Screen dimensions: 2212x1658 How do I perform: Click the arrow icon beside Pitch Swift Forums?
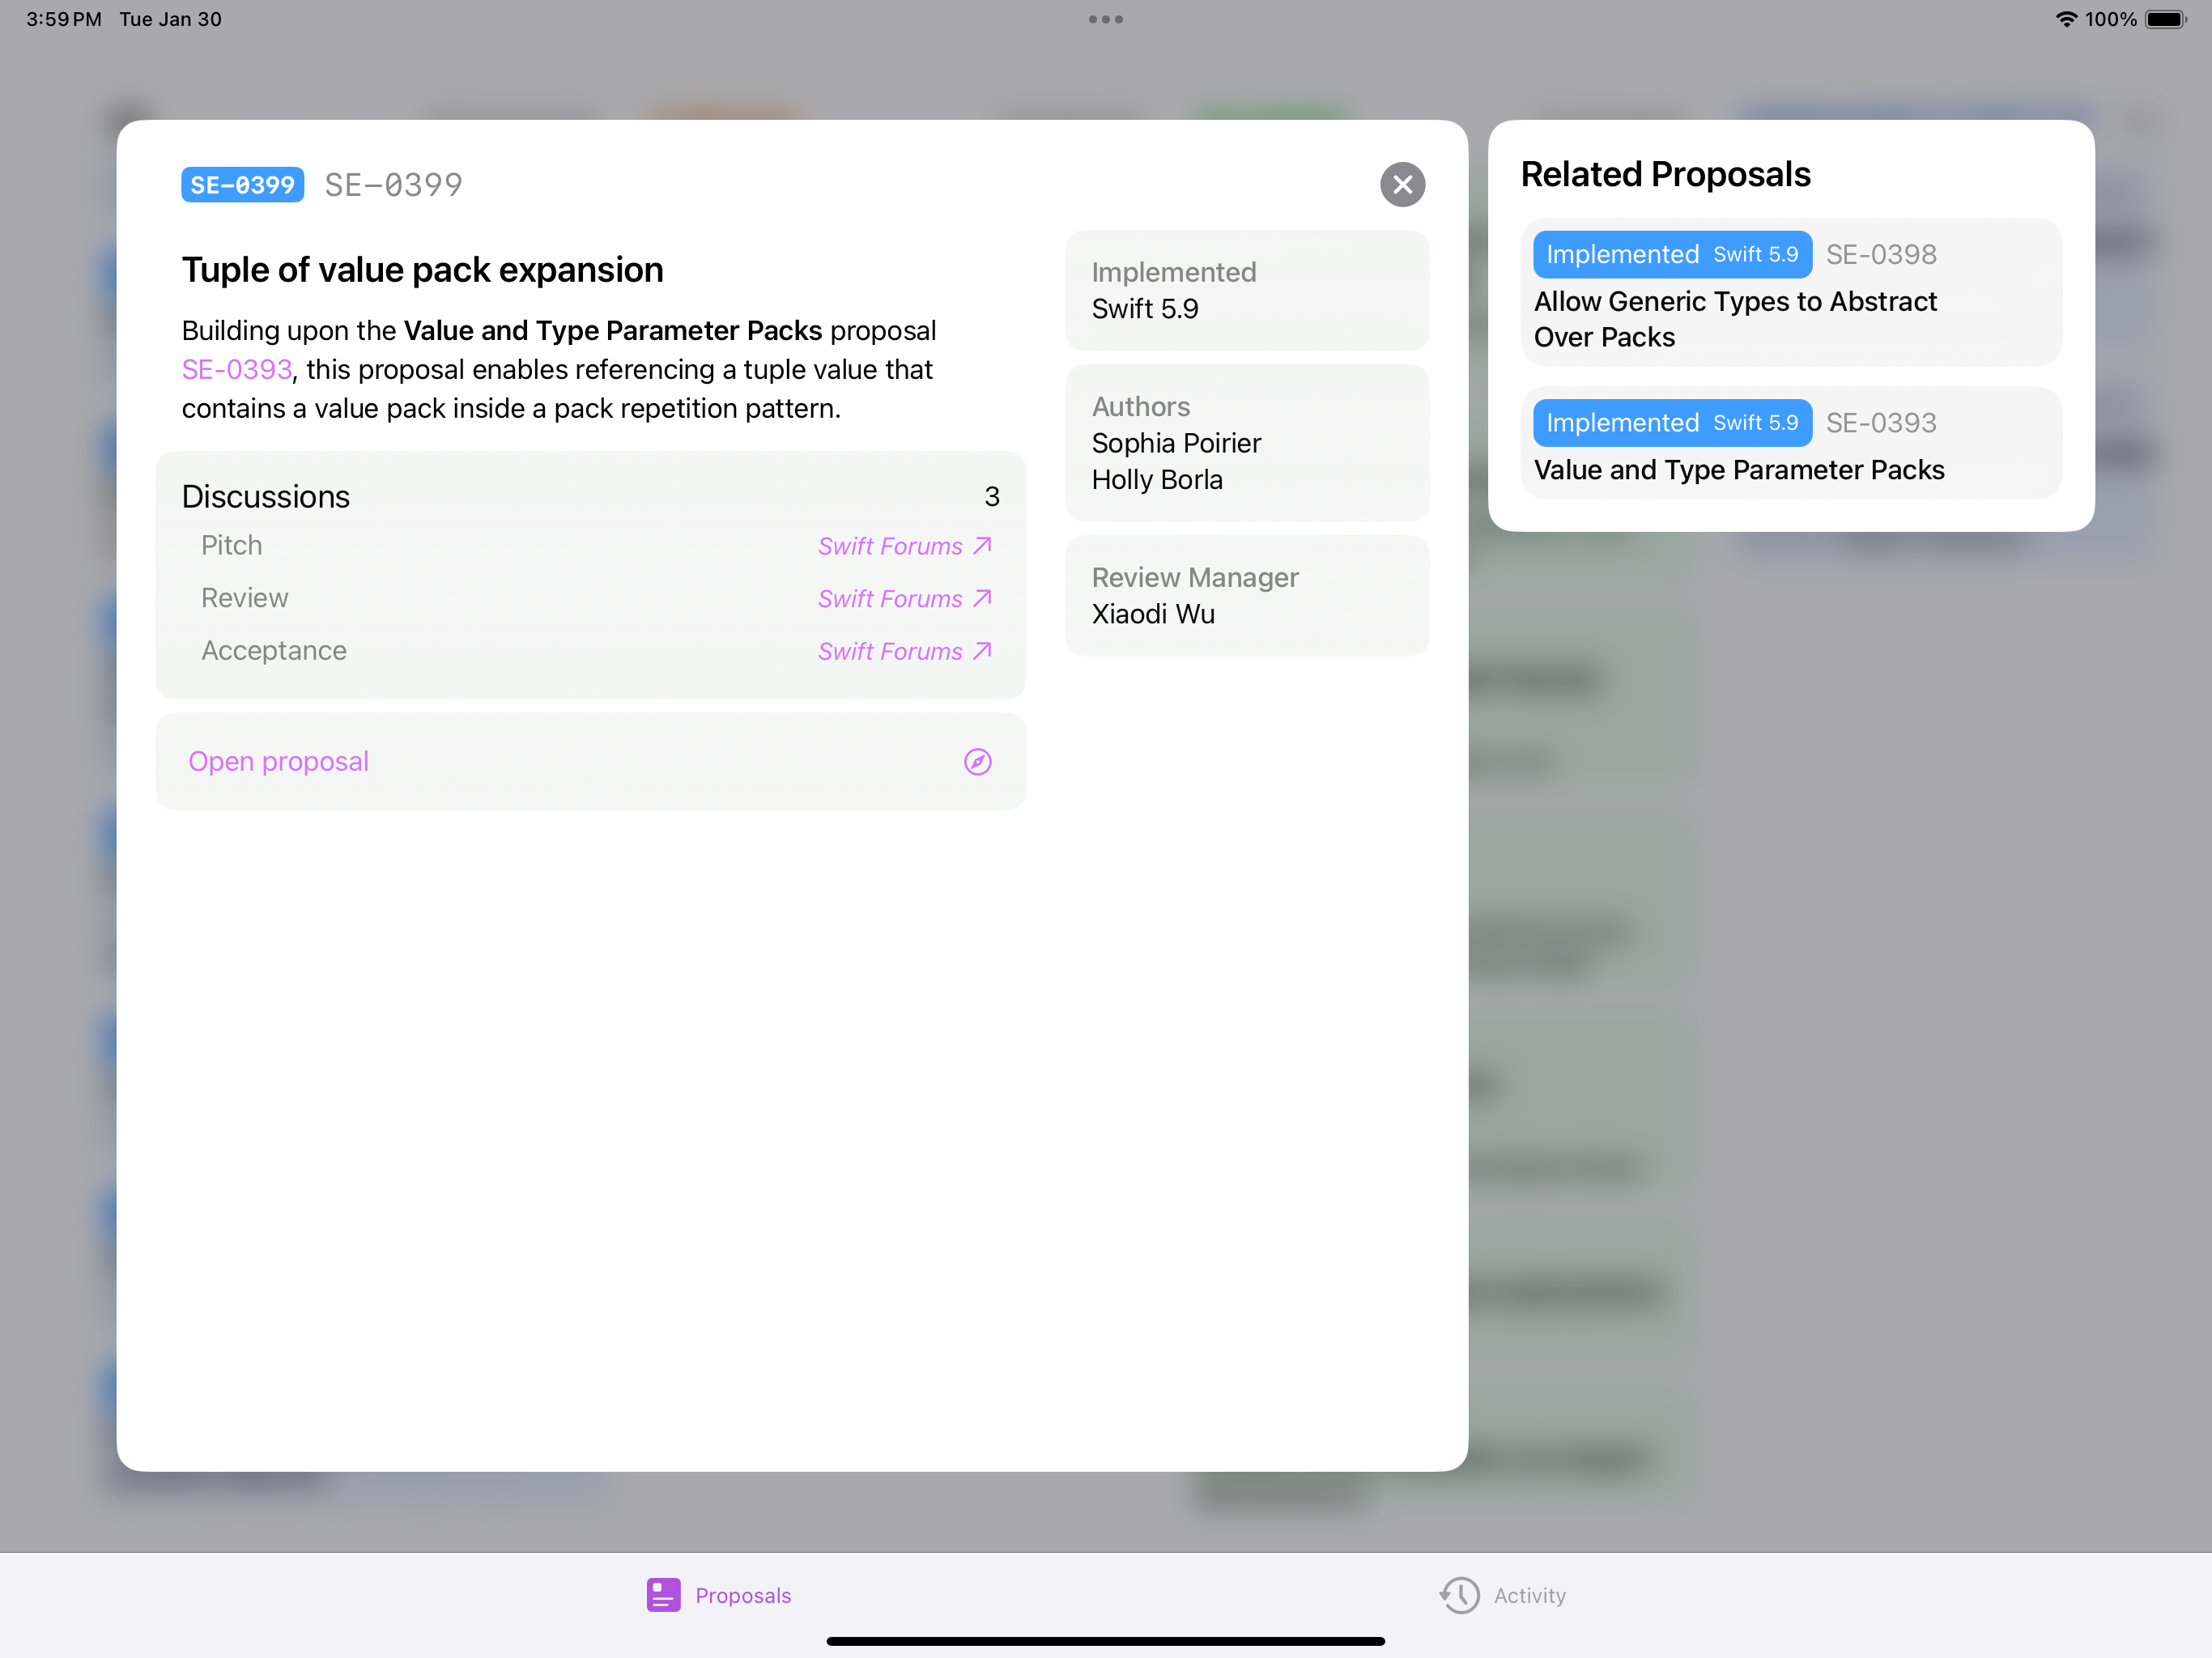click(x=983, y=545)
